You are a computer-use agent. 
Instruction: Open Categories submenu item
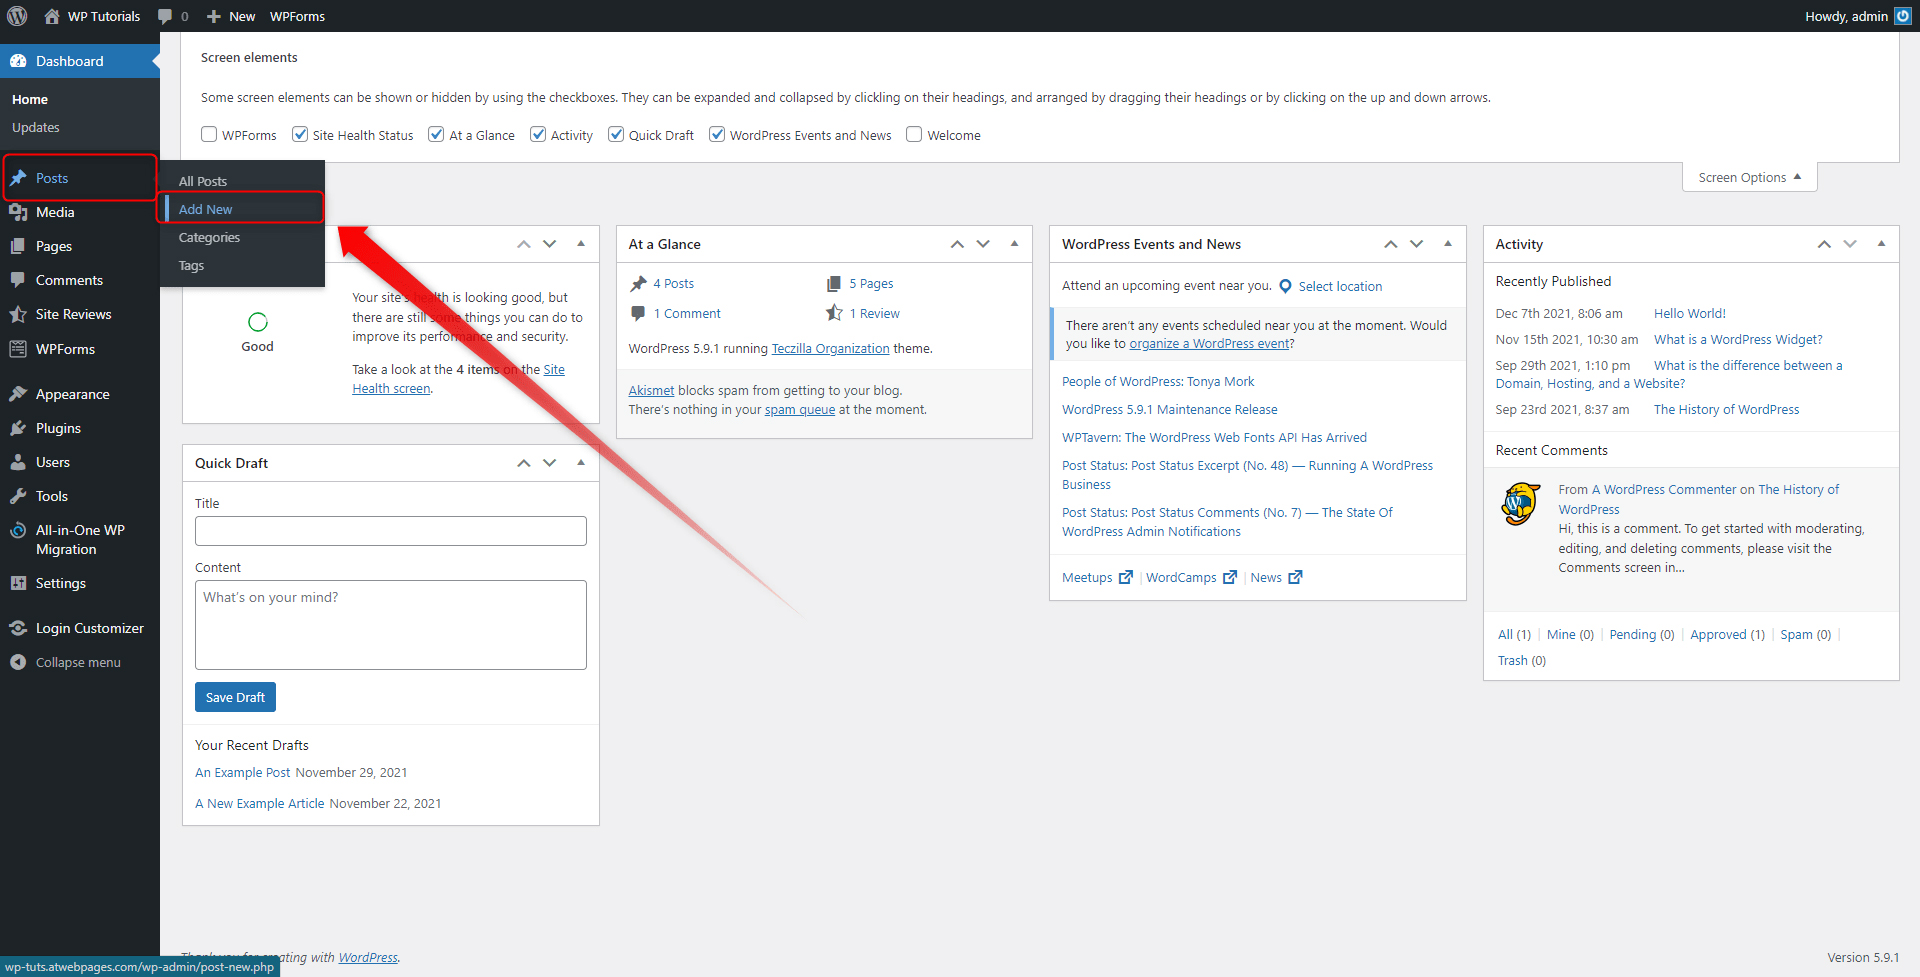[x=209, y=237]
